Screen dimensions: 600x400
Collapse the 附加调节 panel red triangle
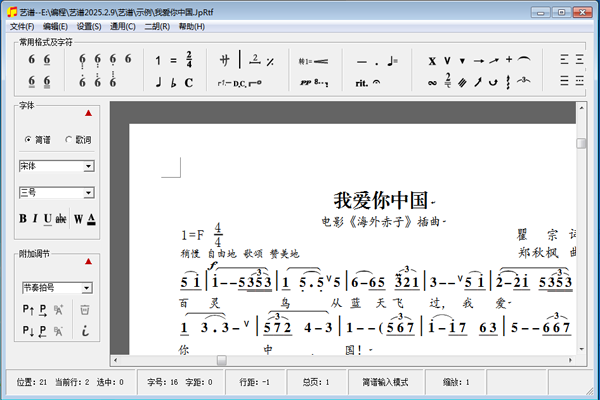tap(88, 261)
